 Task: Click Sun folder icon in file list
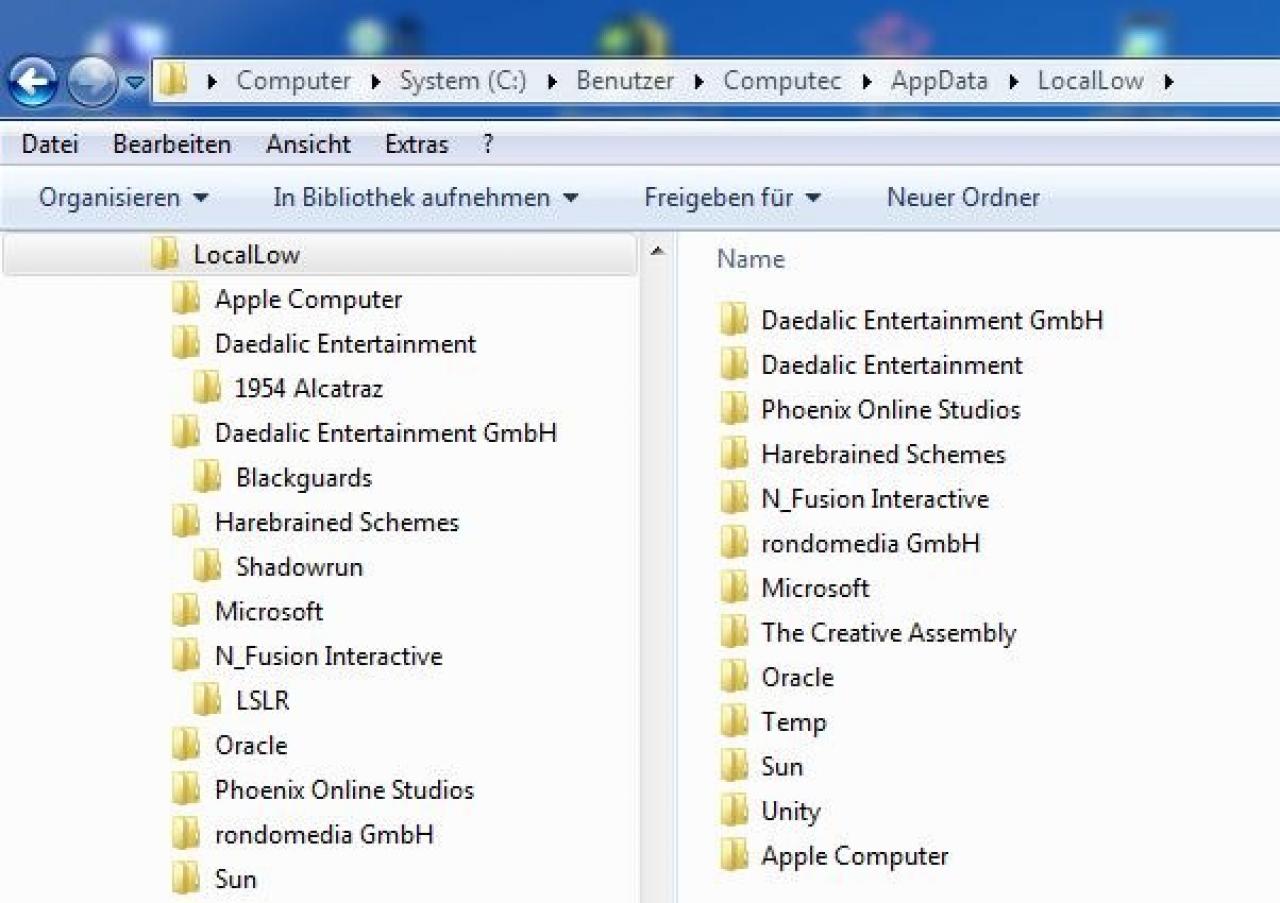click(x=734, y=766)
